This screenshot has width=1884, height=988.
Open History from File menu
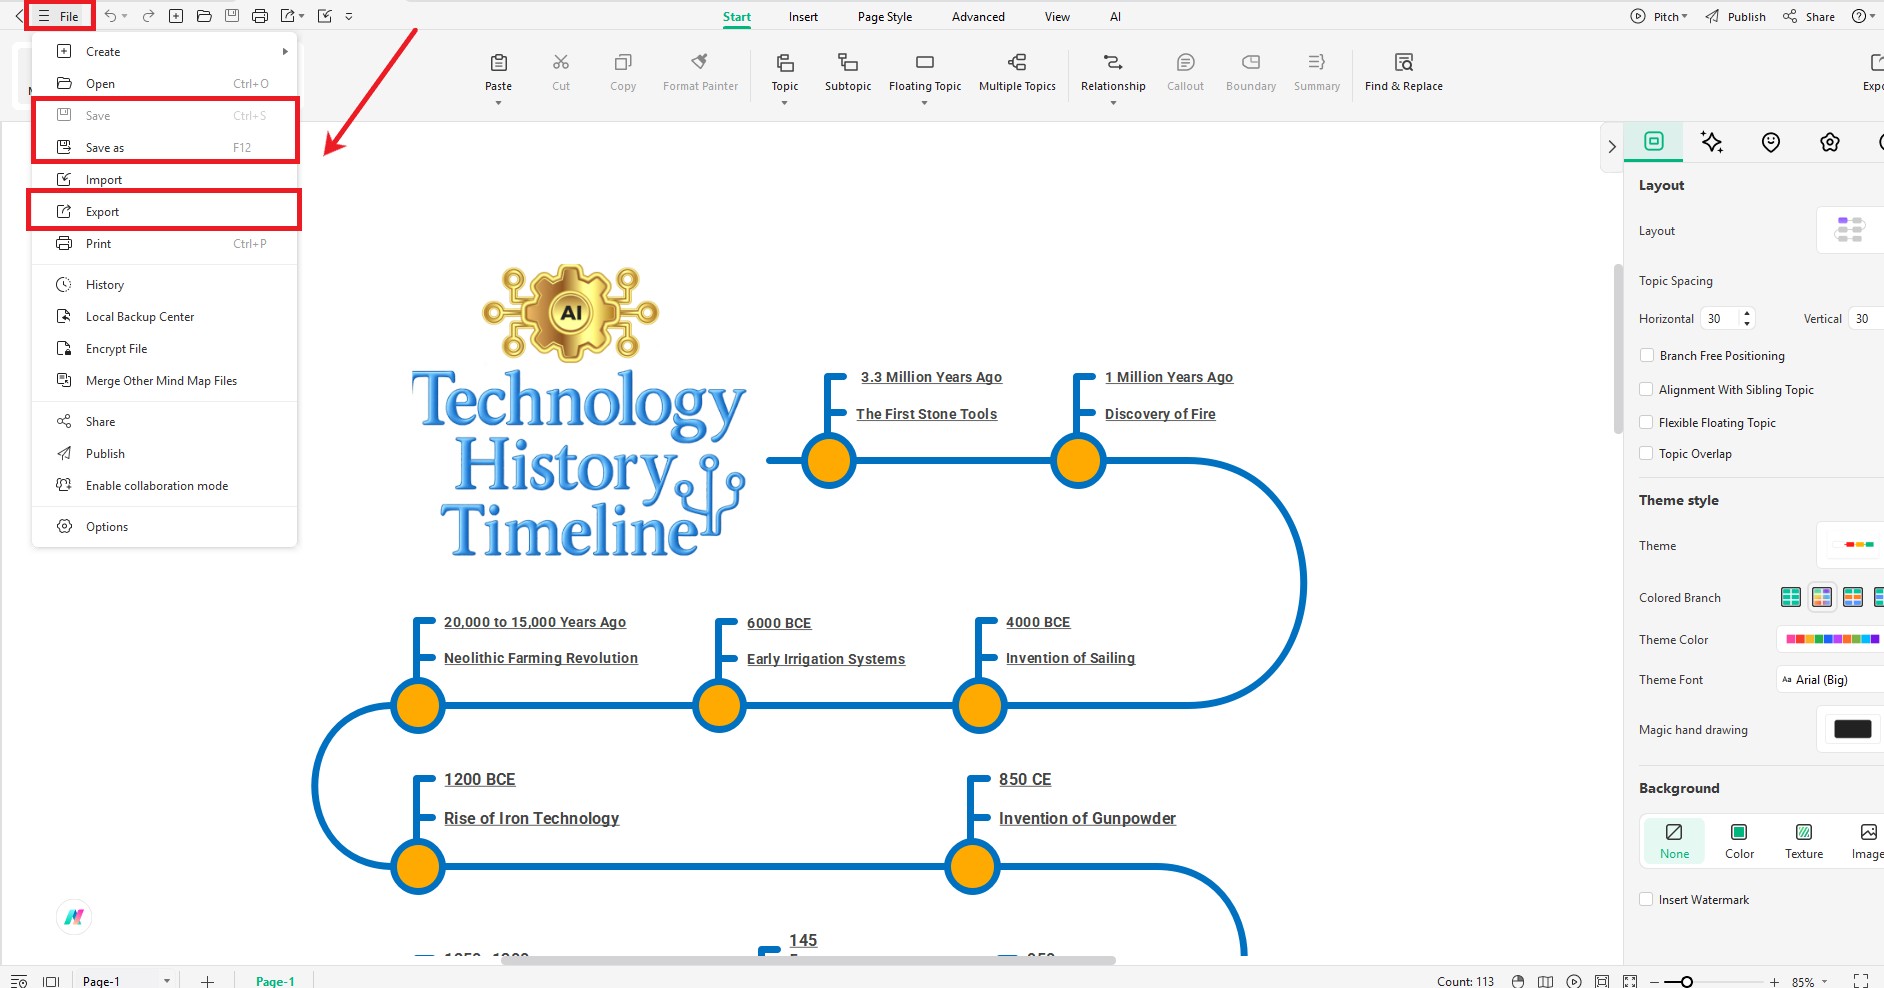click(164, 284)
